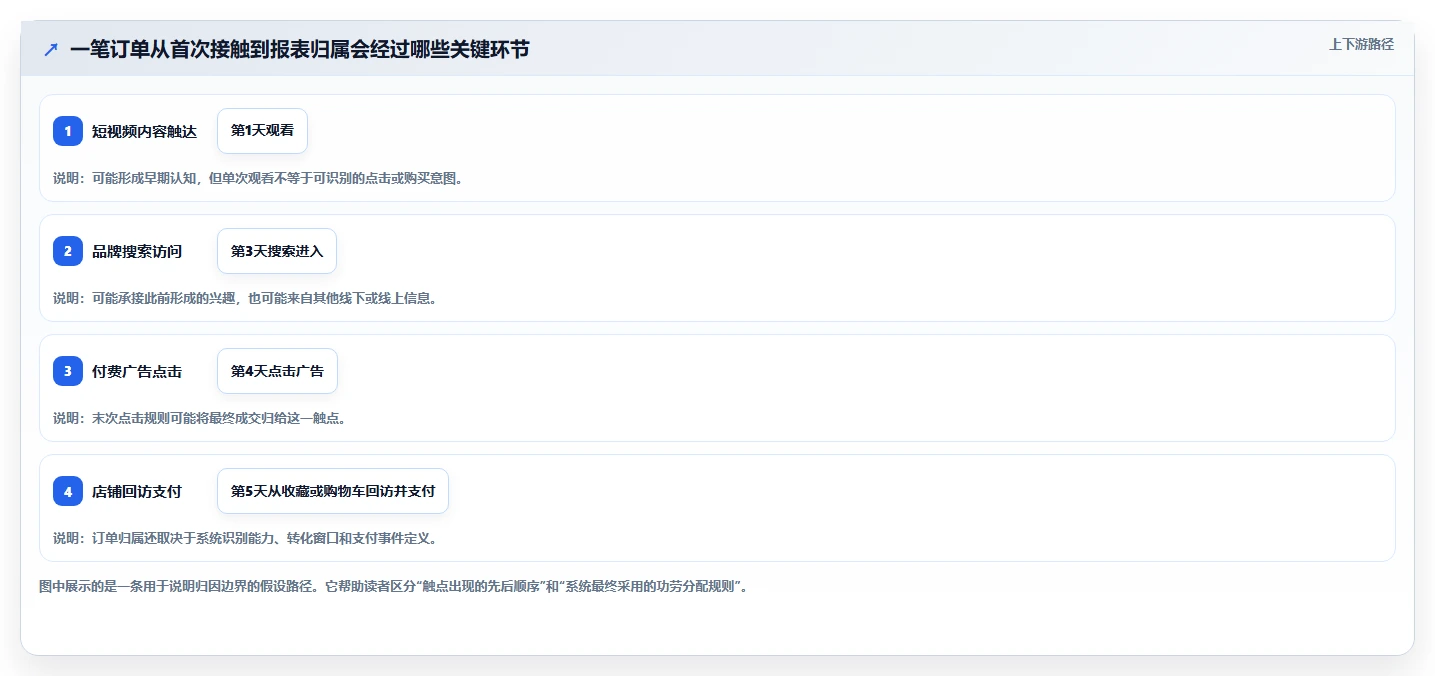Click the note 可能形成早期认知 under step 1
The width and height of the screenshot is (1435, 676).
(x=257, y=178)
